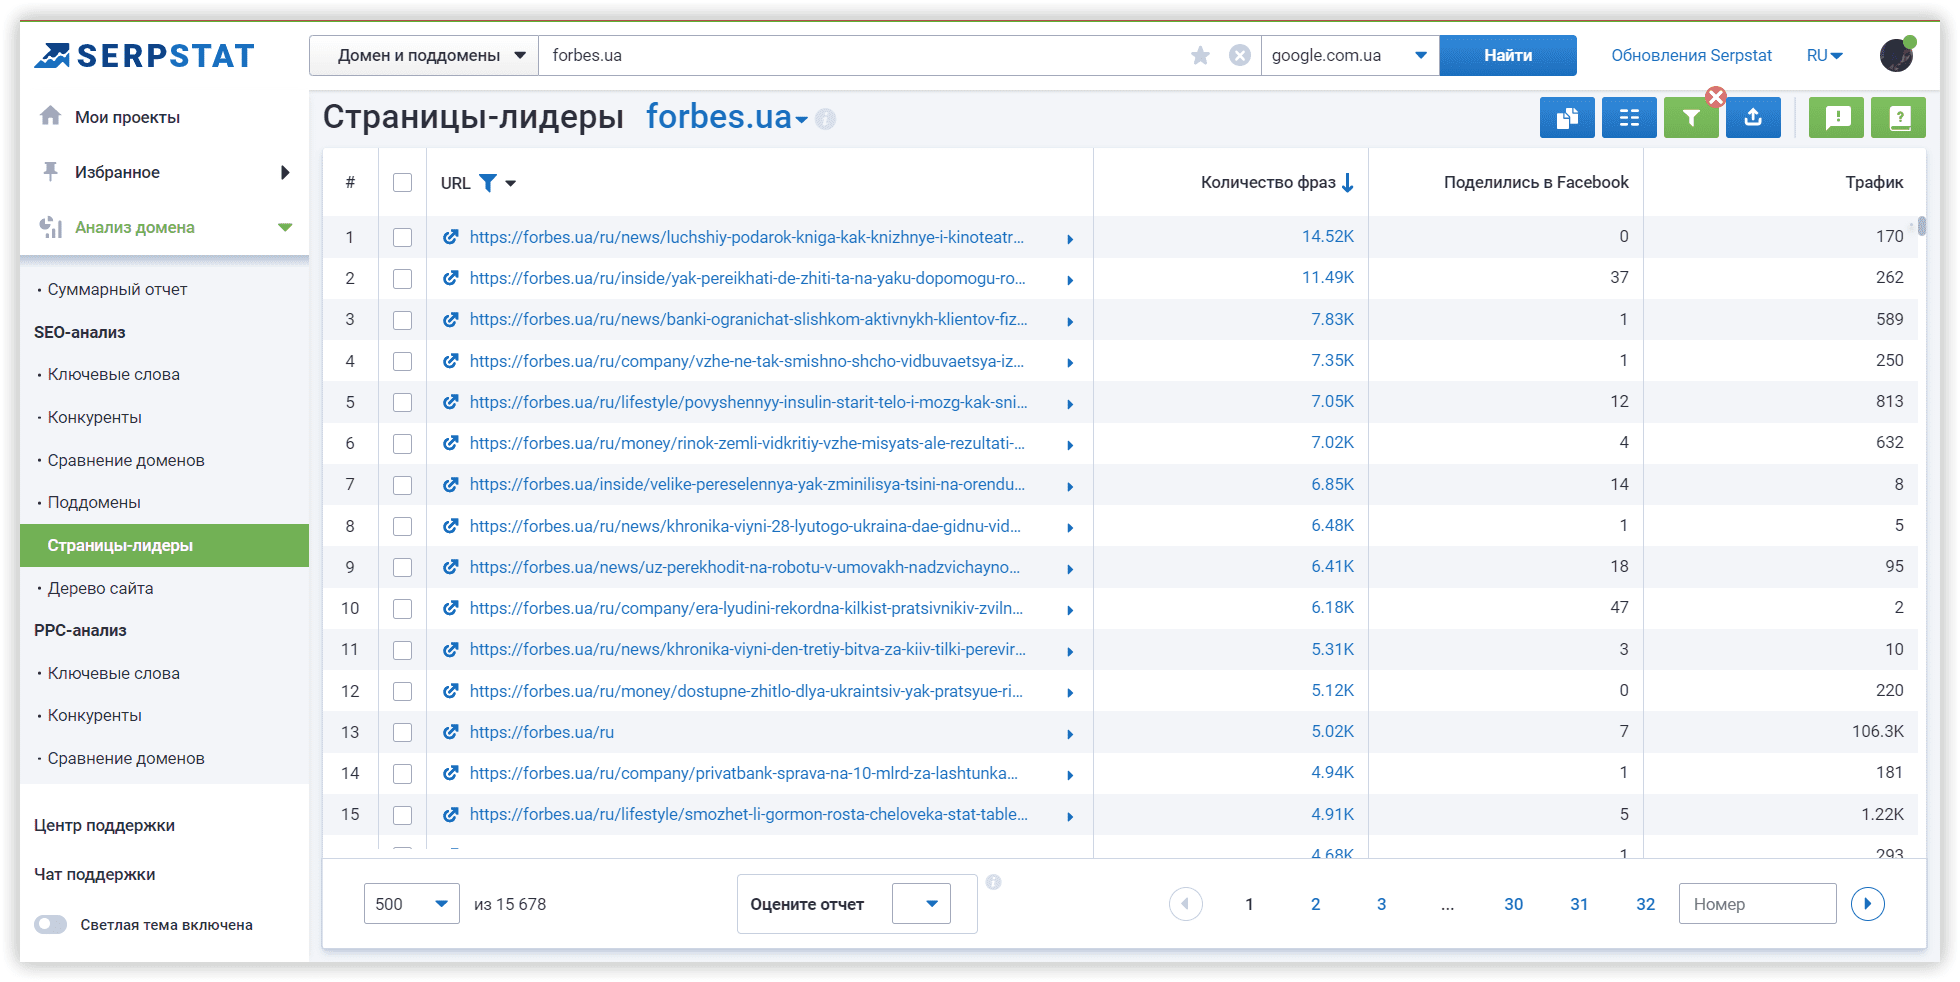The image size is (1960, 982).
Task: Open the green help question icon
Action: pyautogui.click(x=1899, y=118)
